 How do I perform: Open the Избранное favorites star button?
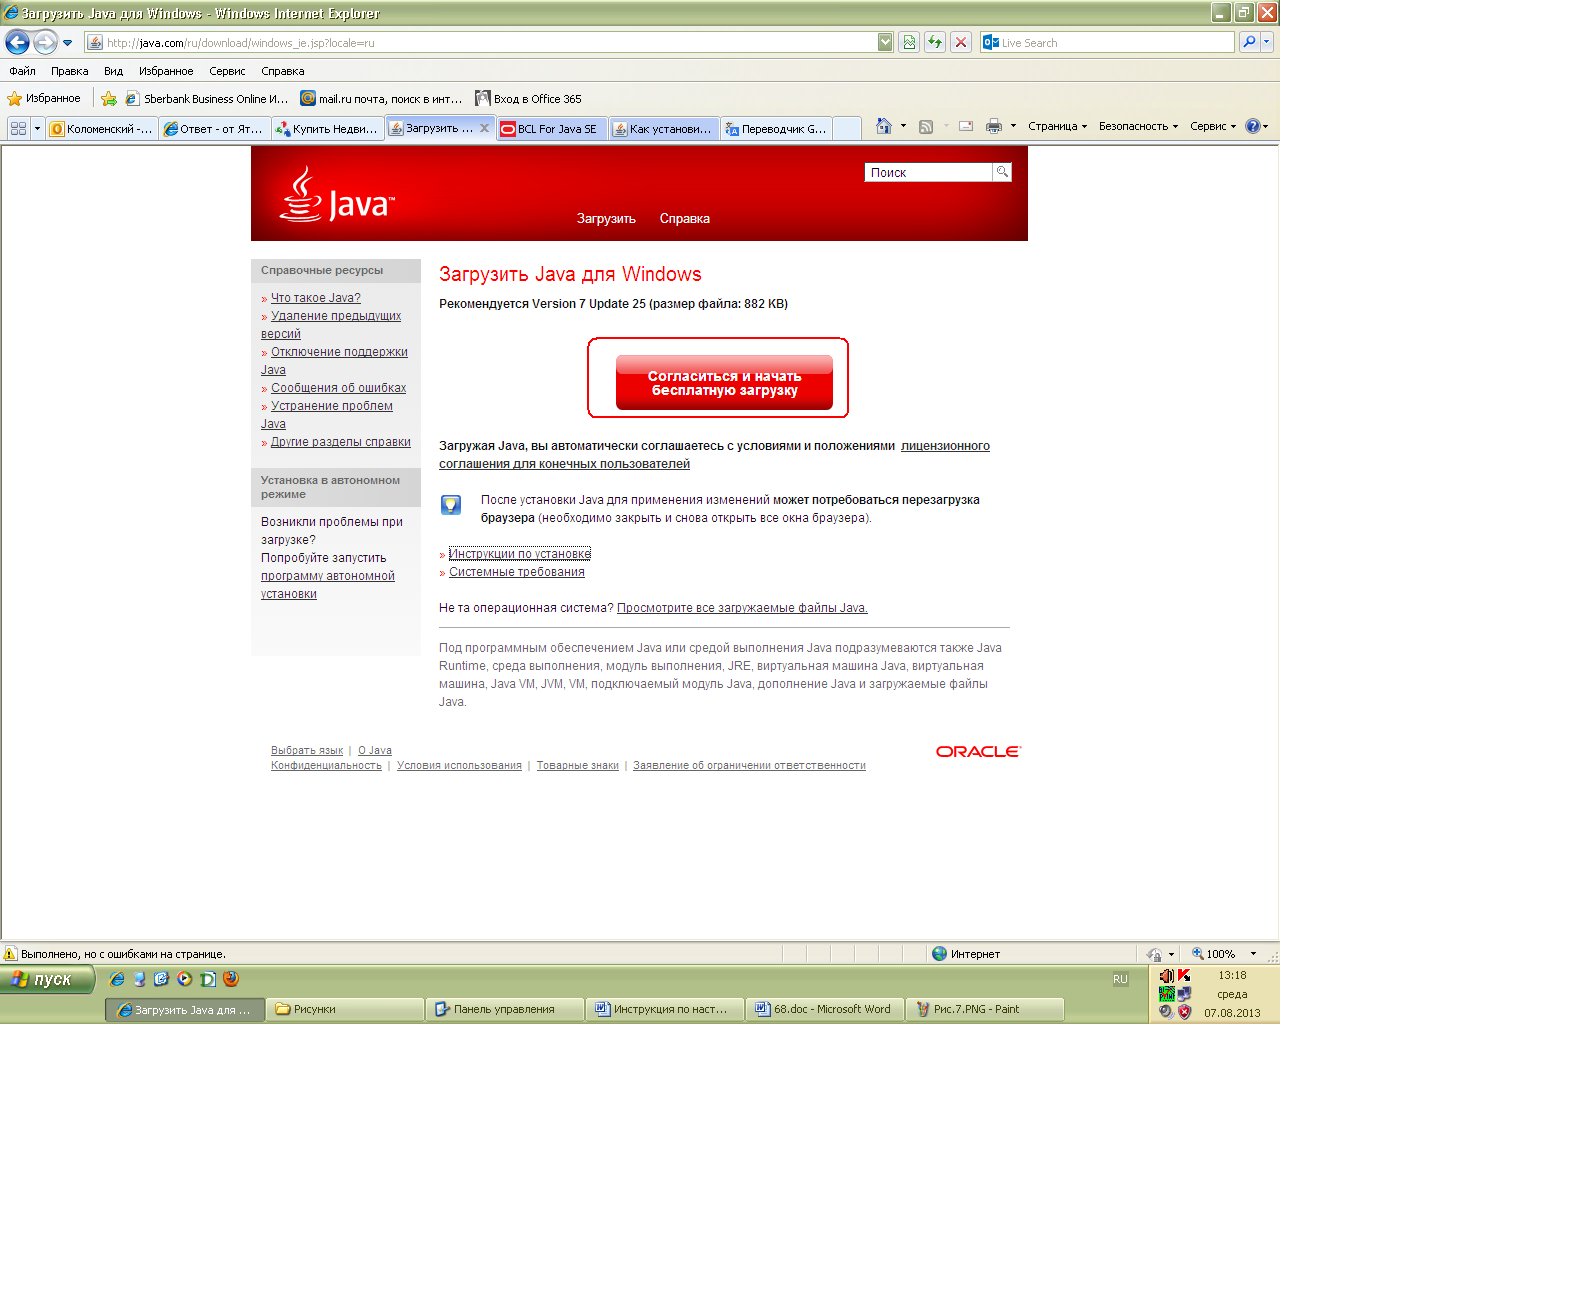44,98
